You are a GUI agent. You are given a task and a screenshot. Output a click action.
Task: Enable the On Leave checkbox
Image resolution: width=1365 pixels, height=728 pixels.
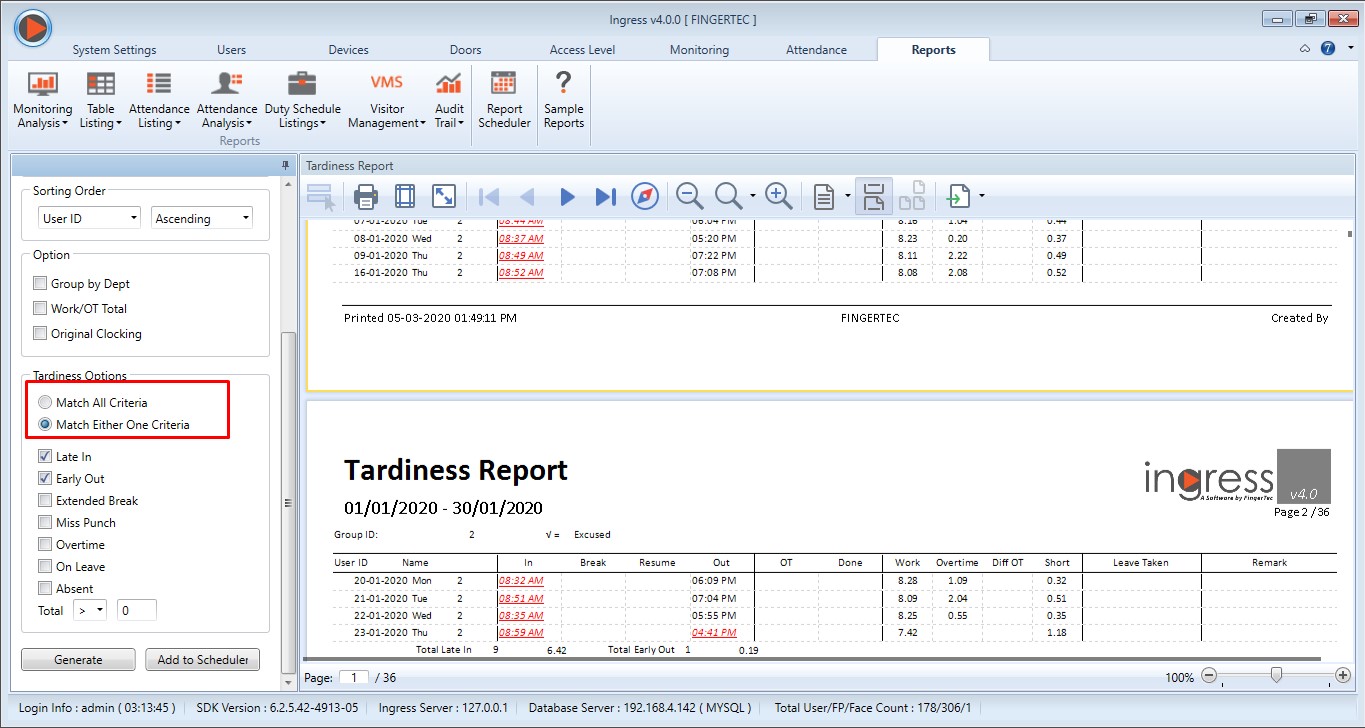coord(45,567)
